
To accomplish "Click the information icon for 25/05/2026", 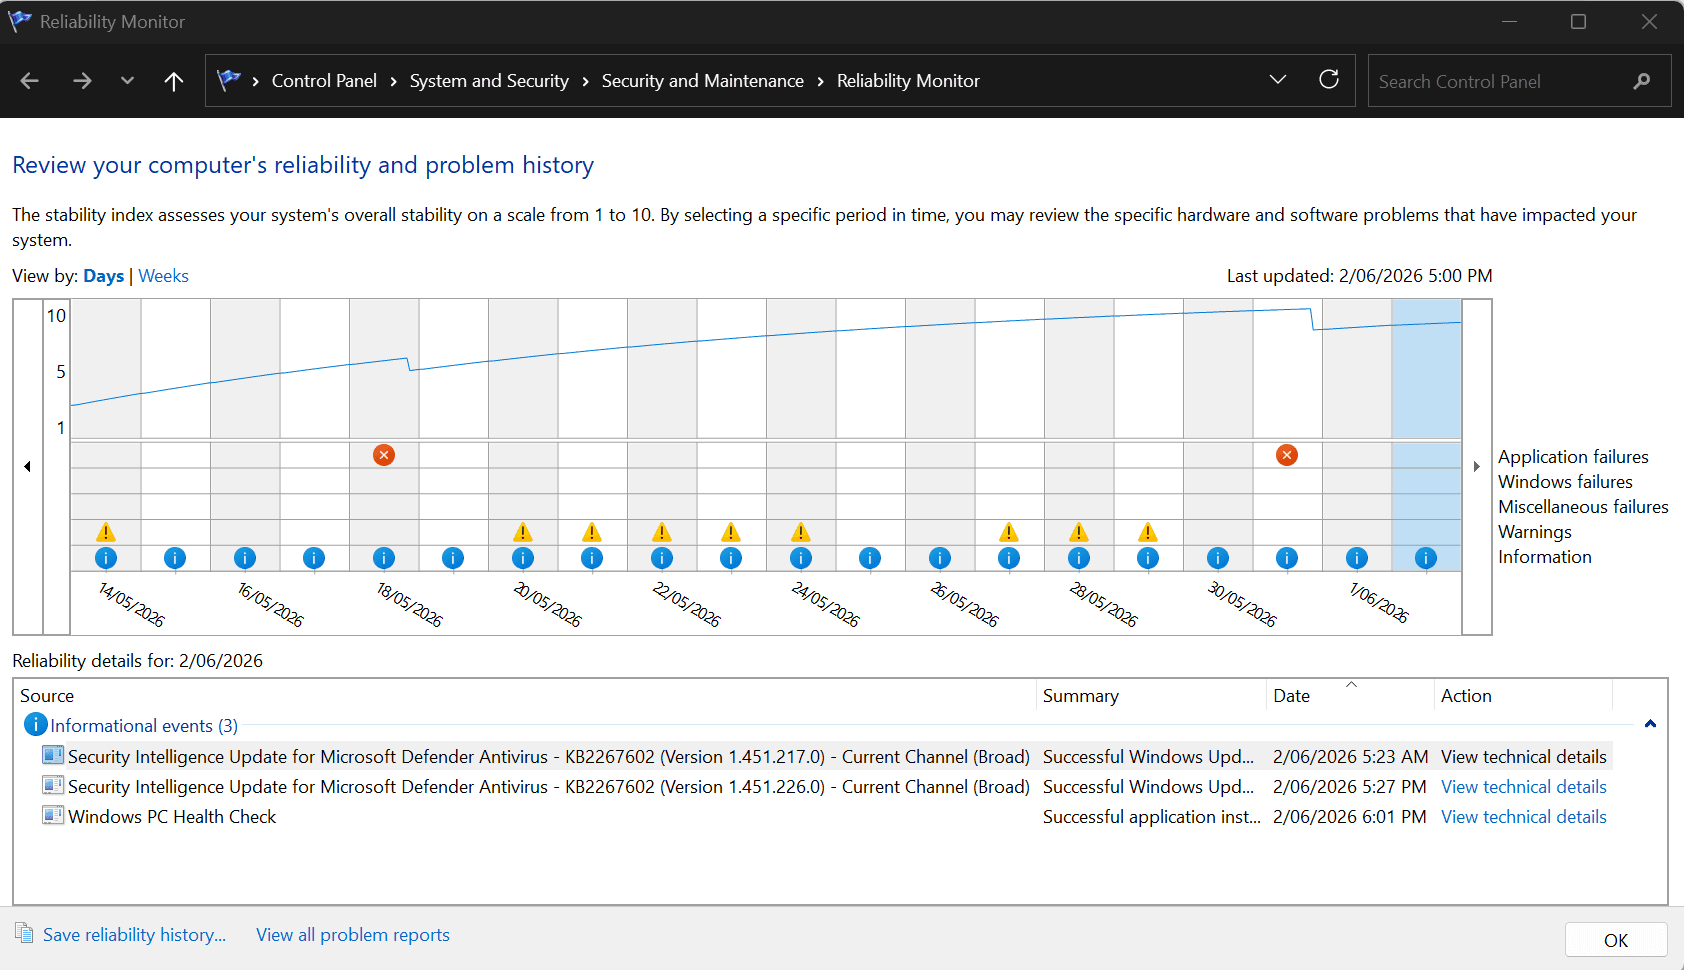I will [x=870, y=558].
